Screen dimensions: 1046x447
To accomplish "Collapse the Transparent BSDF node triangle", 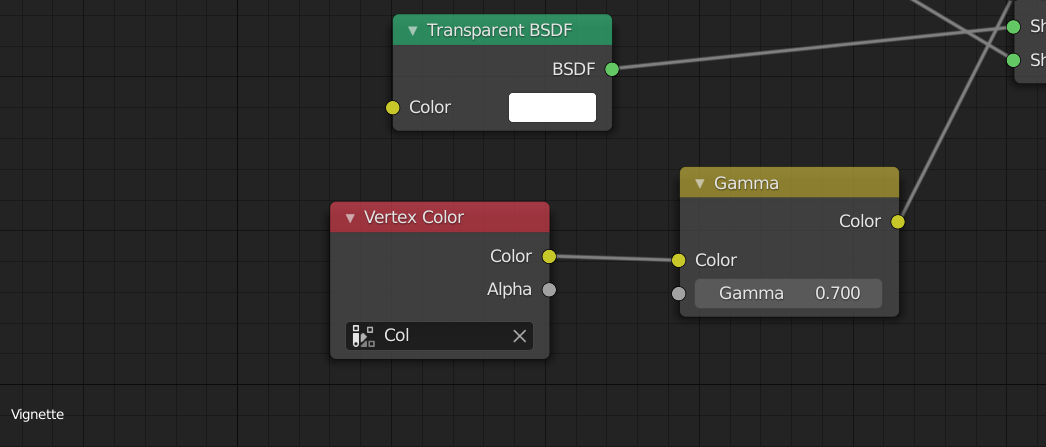I will point(412,31).
